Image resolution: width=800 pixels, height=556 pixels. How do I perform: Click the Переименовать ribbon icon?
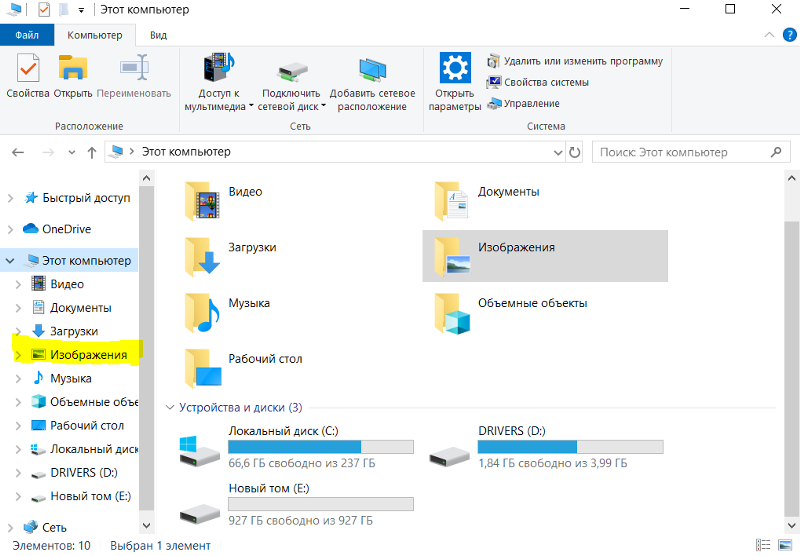pos(134,68)
